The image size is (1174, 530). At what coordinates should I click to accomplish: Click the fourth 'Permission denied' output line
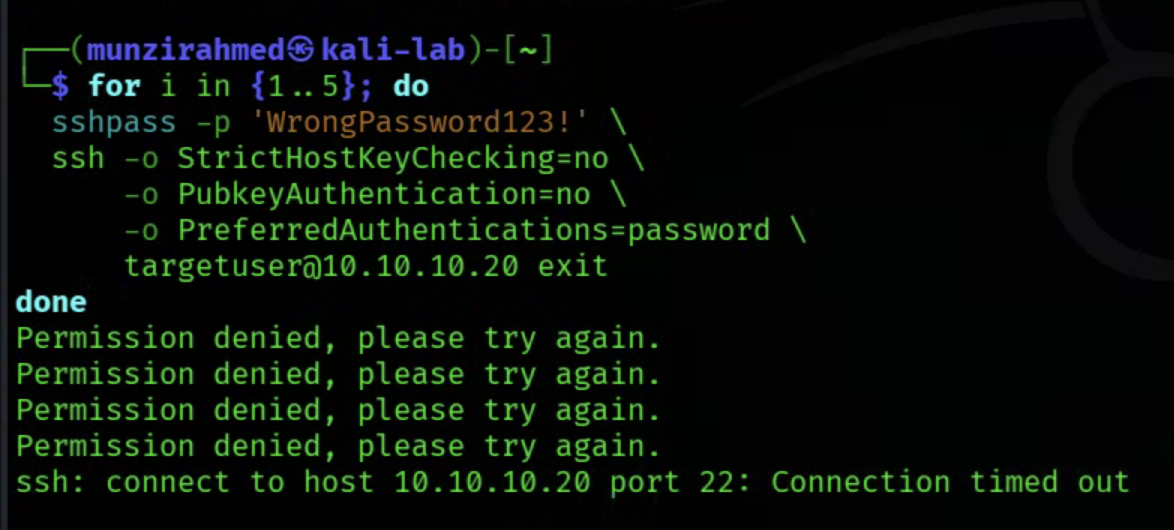pos(338,446)
